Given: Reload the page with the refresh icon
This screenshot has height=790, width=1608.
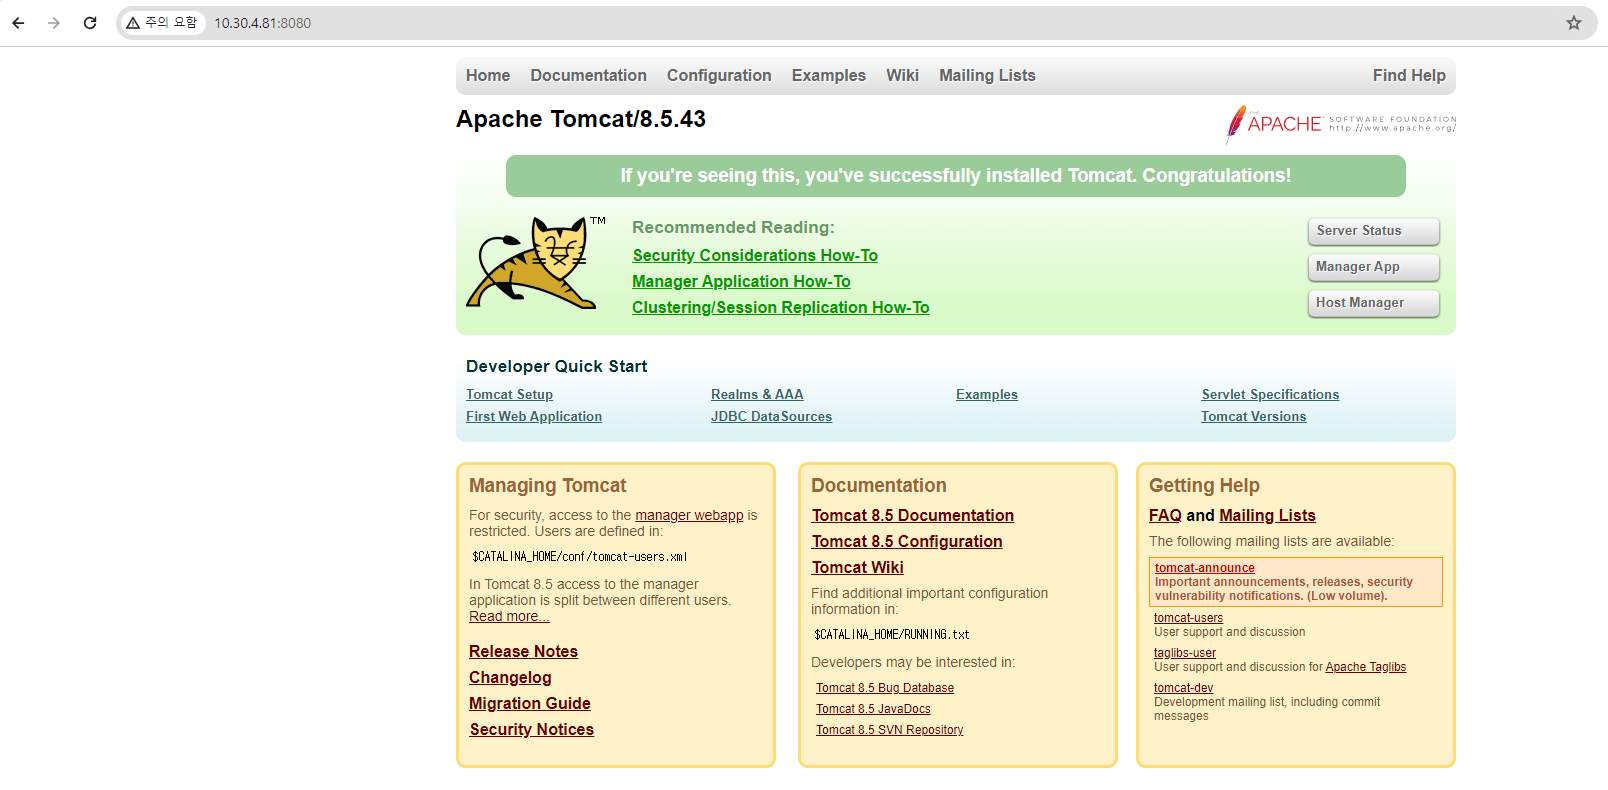Looking at the screenshot, I should coord(90,23).
